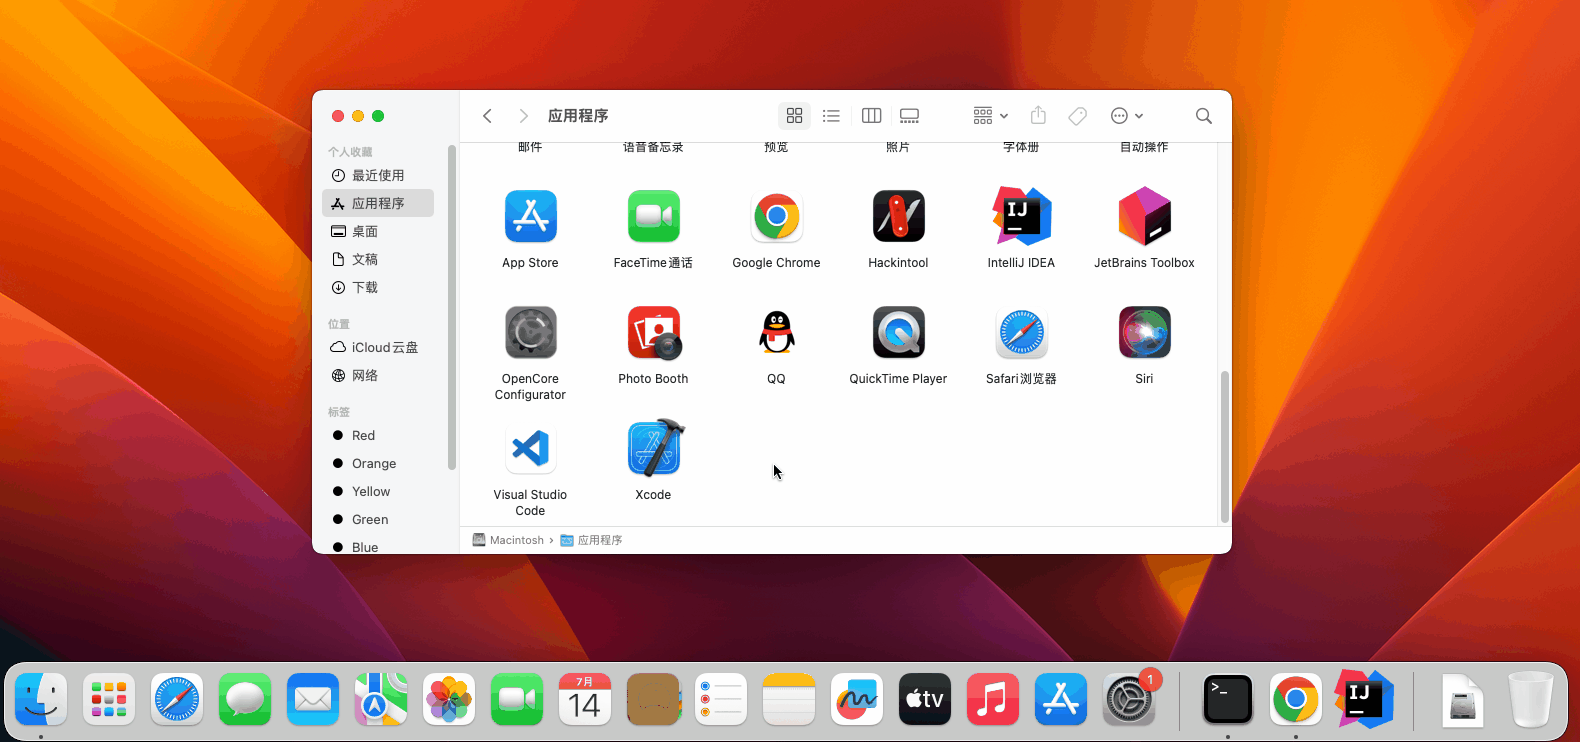Select the OpenCore Configurator icon

(x=530, y=333)
